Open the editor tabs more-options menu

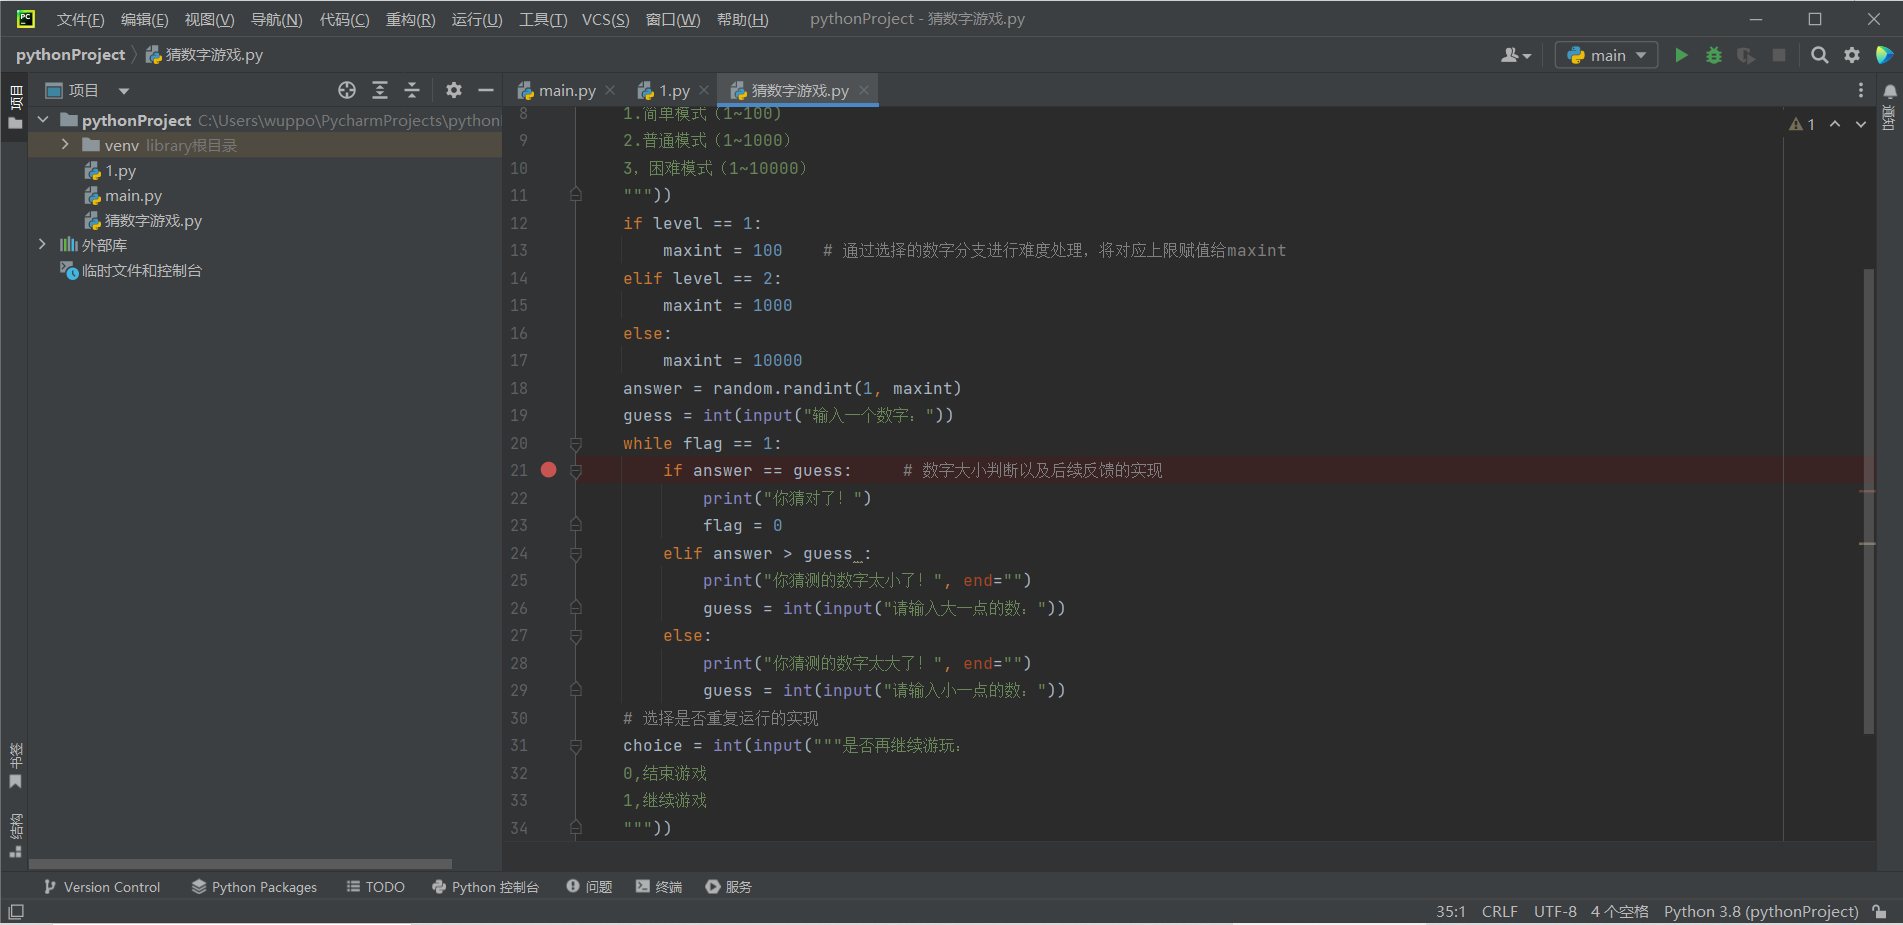1861,91
